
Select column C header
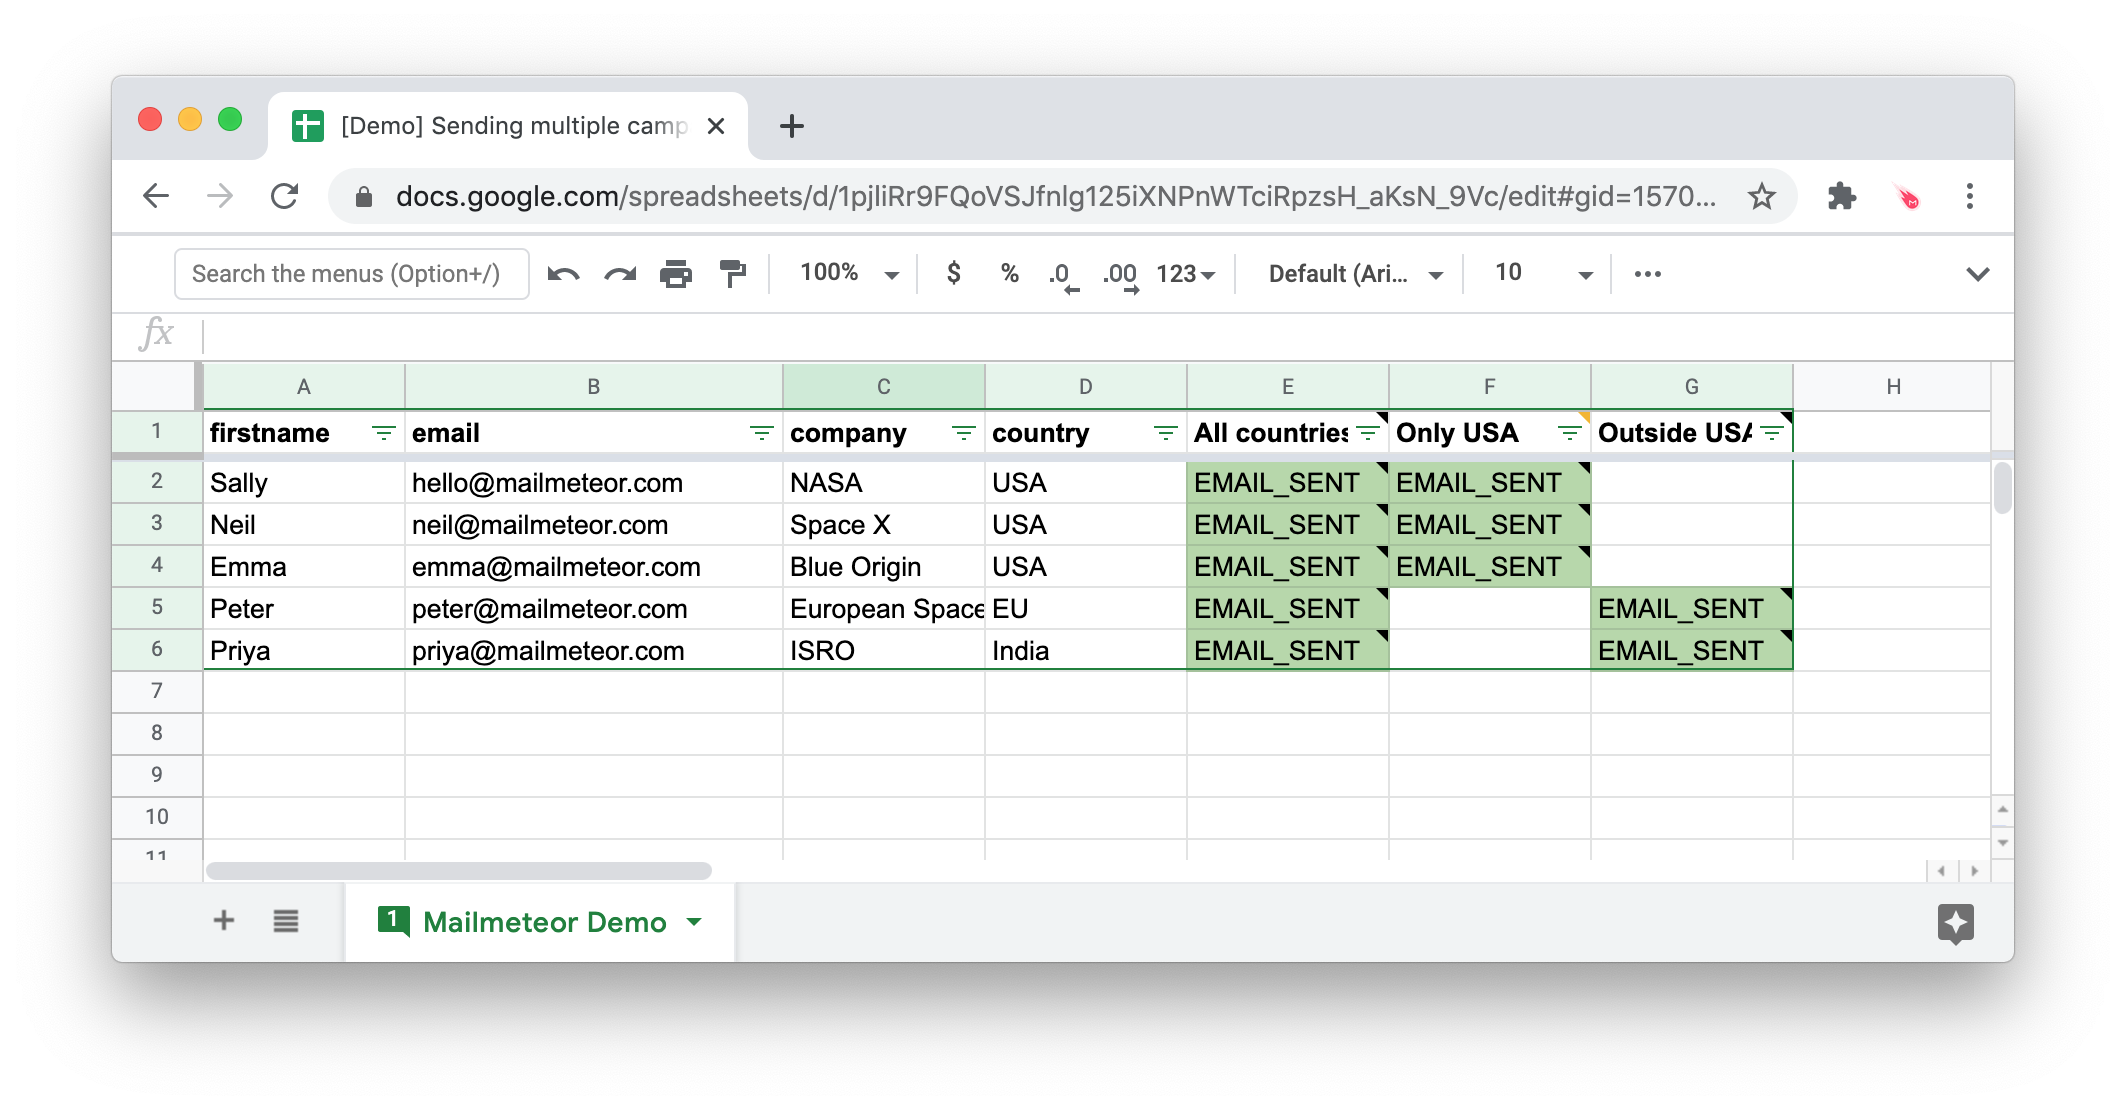click(x=884, y=387)
